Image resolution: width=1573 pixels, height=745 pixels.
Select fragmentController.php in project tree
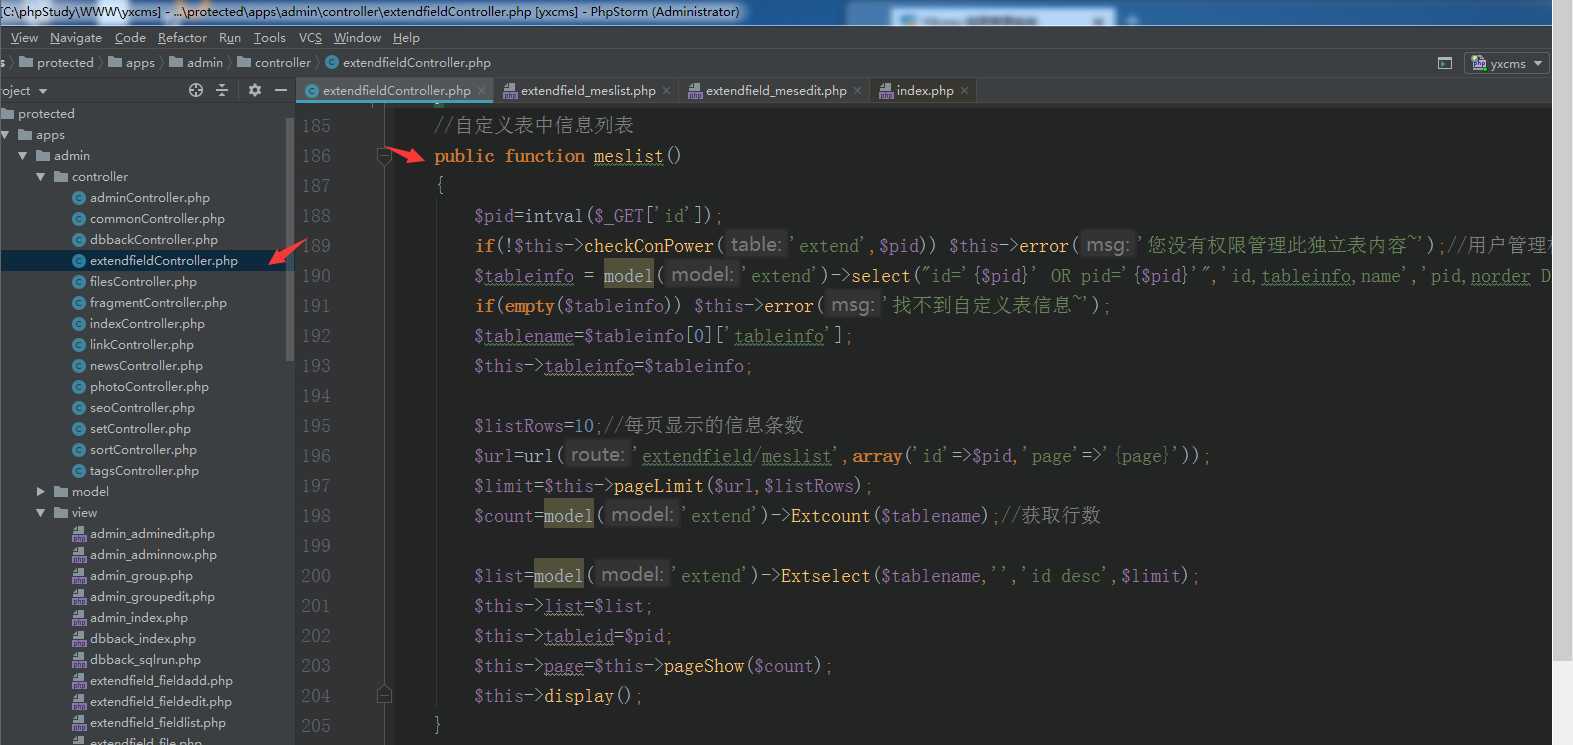(x=158, y=303)
